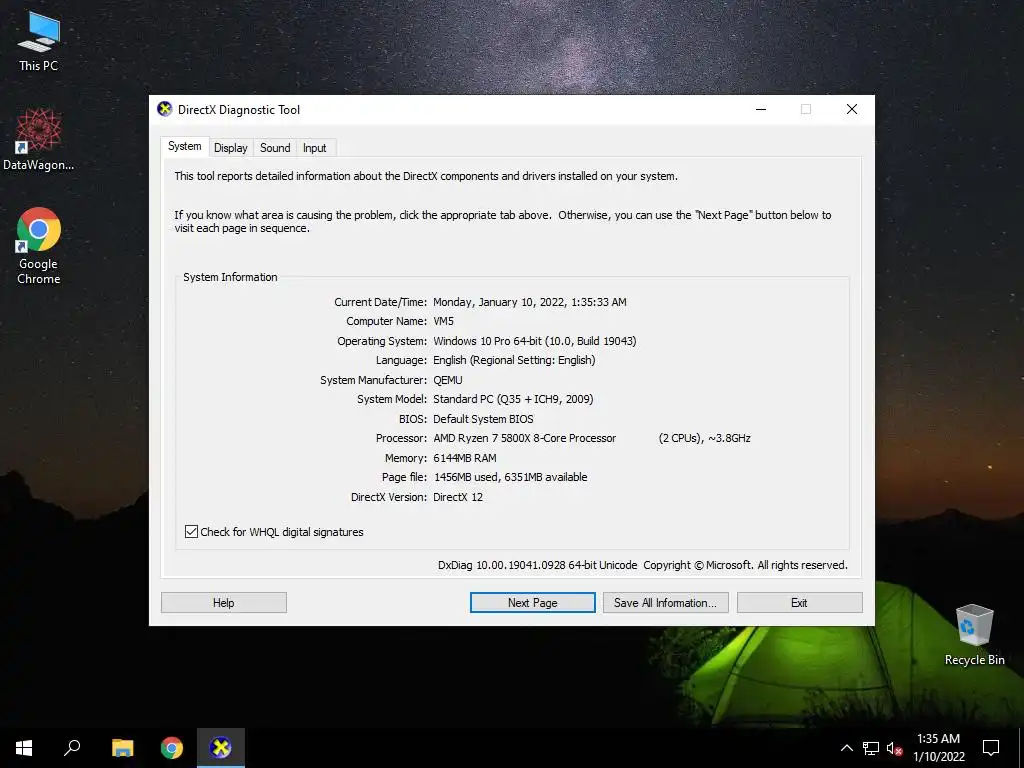Switch to the Sound tab
1024x768 pixels.
[275, 148]
